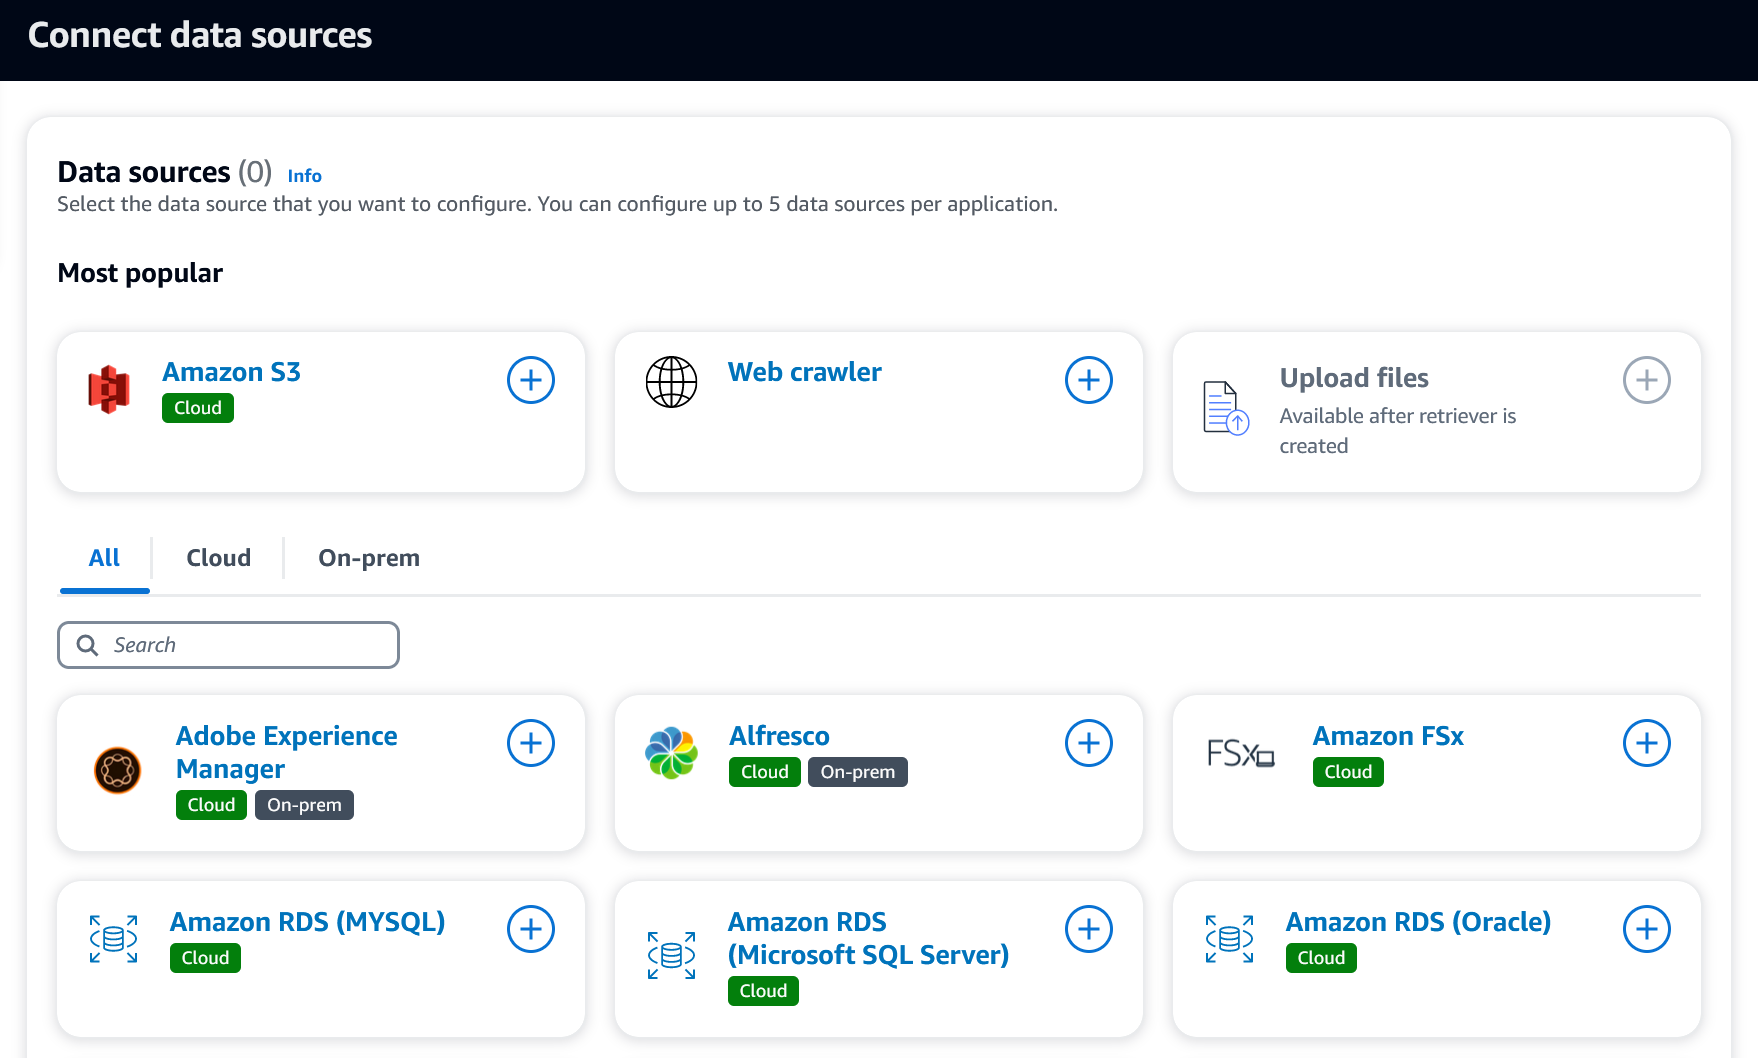The height and width of the screenshot is (1058, 1758).
Task: Click the Connect data sources page title
Action: pyautogui.click(x=200, y=36)
